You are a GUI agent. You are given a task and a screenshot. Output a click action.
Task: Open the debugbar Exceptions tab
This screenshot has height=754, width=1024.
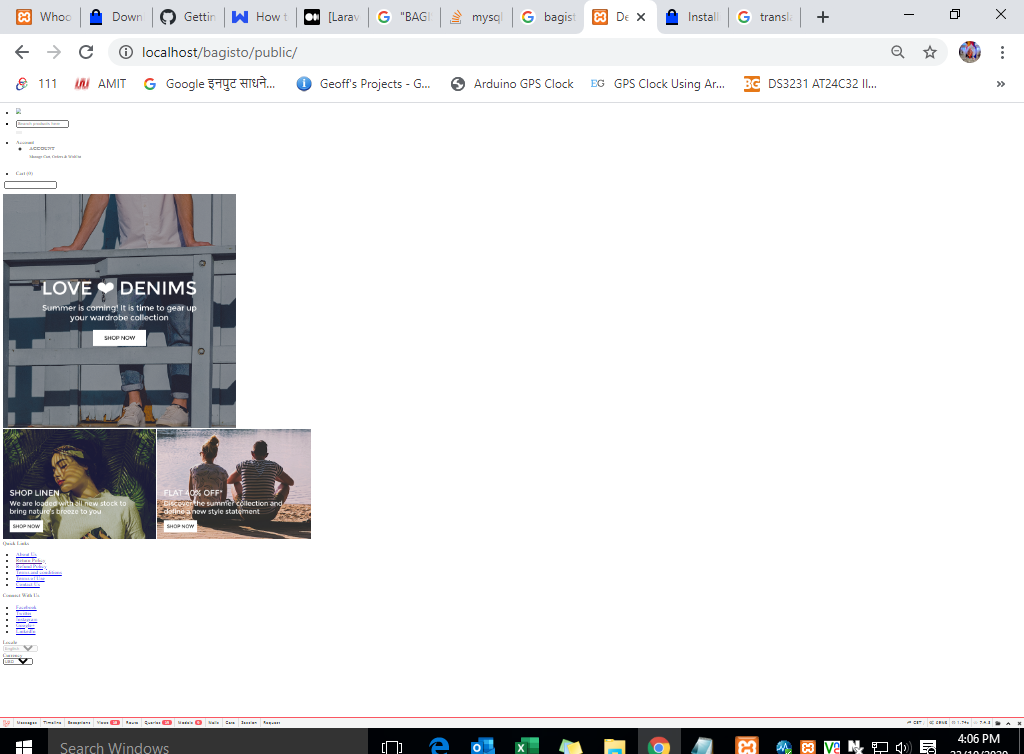[79, 723]
